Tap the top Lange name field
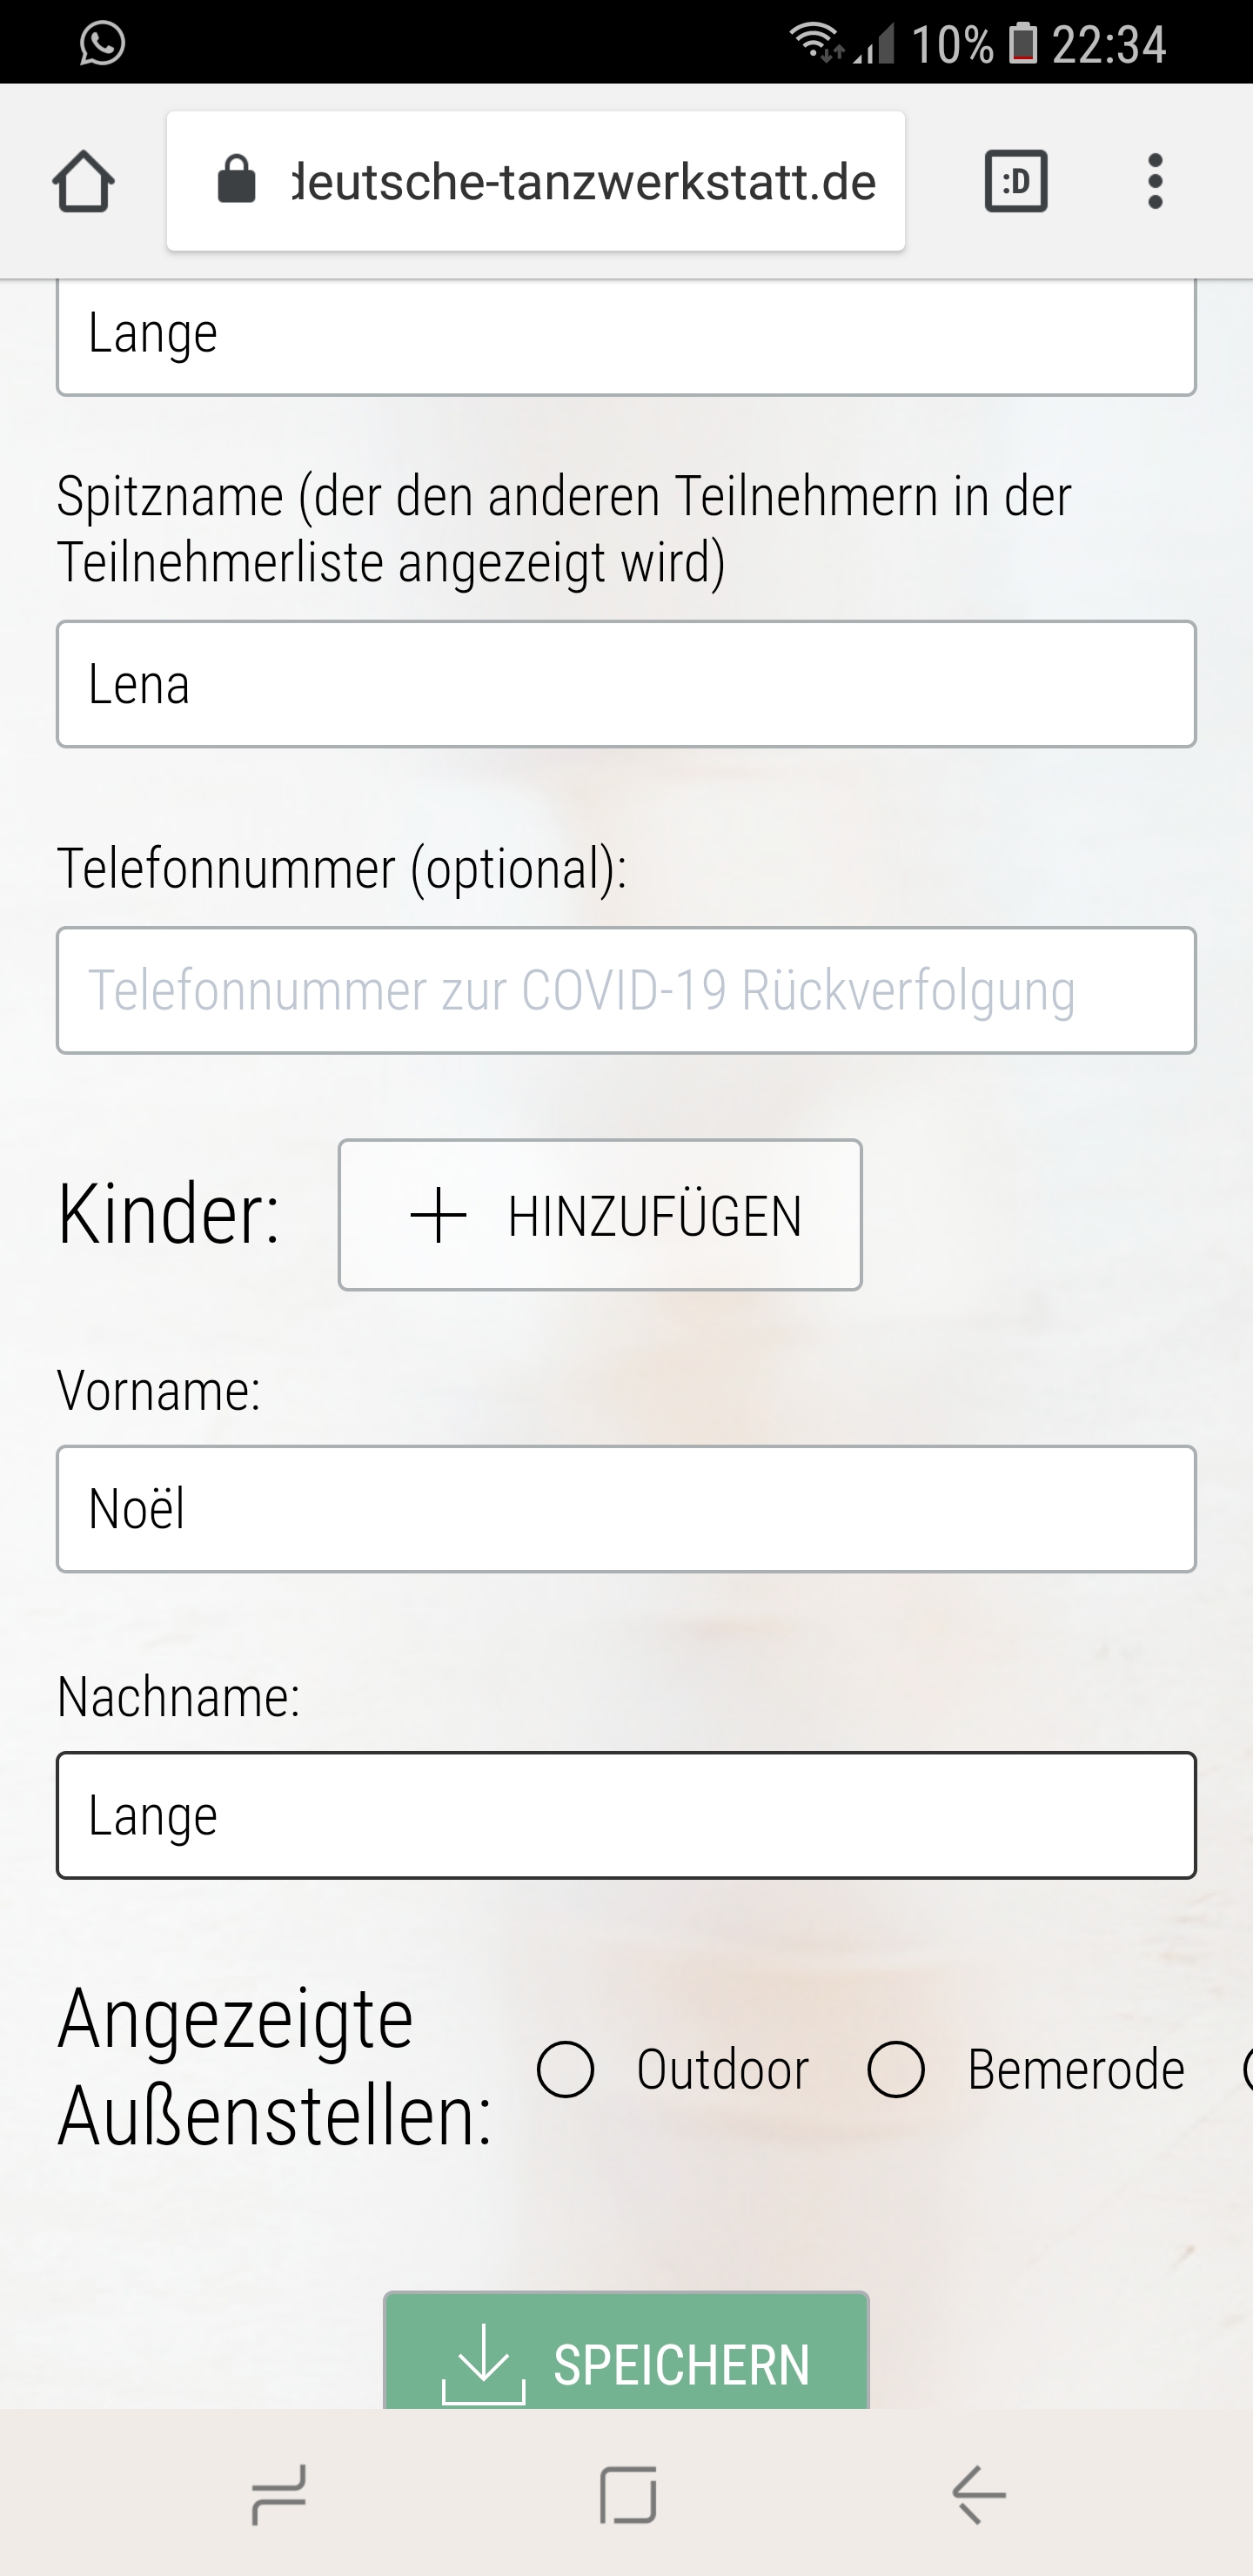1253x2576 pixels. pyautogui.click(x=626, y=336)
